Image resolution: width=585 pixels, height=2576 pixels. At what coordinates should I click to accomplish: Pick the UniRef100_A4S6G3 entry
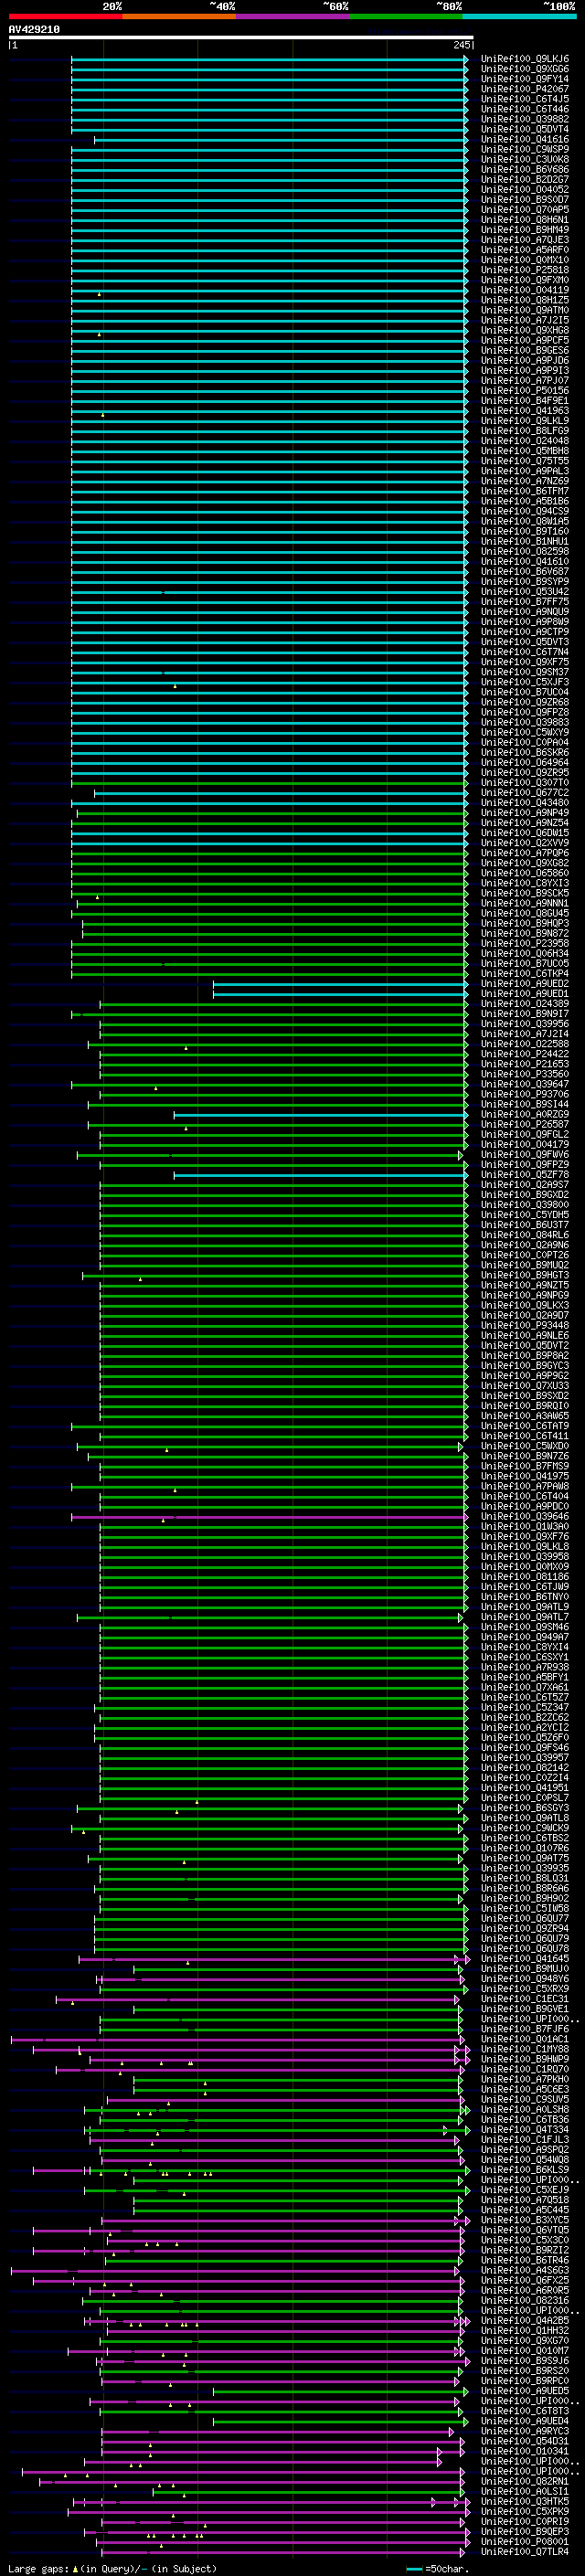[x=525, y=2270]
